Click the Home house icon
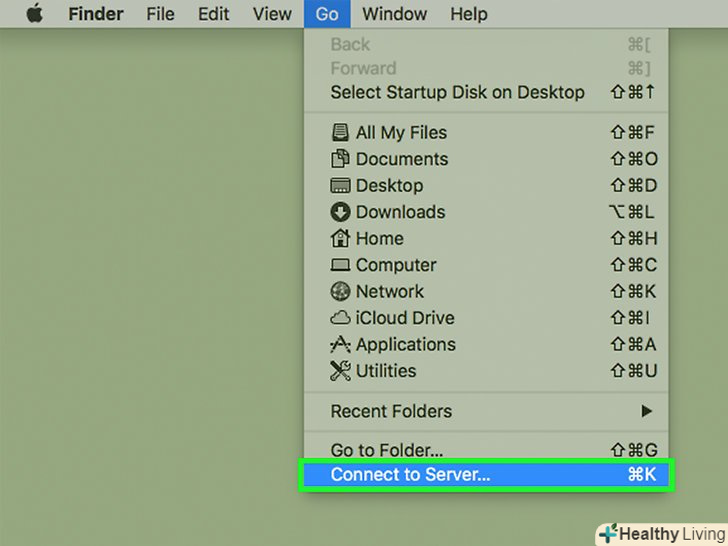 tap(340, 239)
